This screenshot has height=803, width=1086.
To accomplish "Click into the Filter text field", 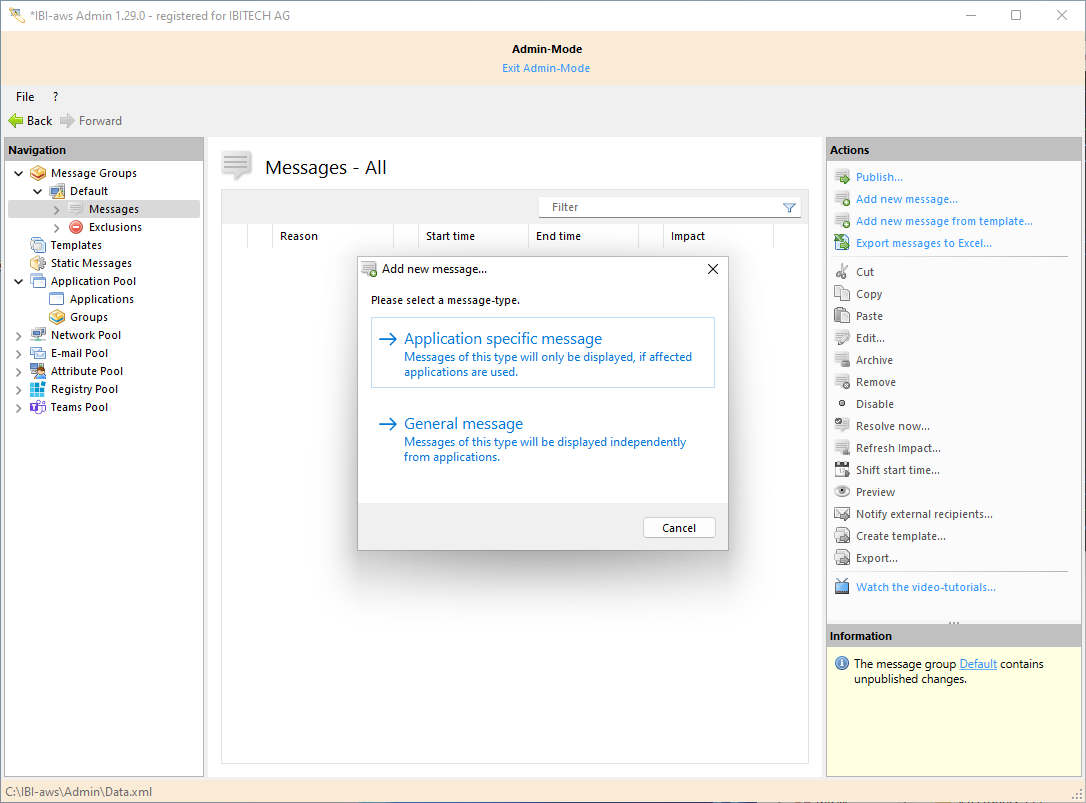I will 660,207.
